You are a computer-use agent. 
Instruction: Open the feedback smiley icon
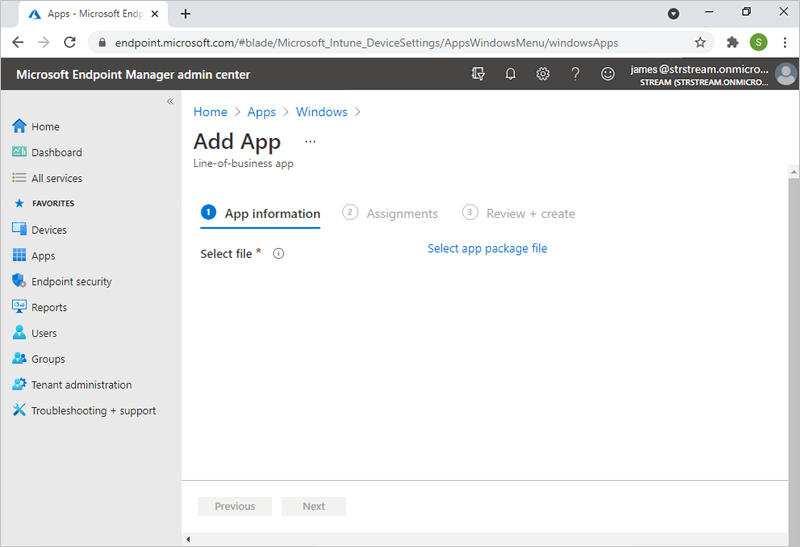pyautogui.click(x=607, y=74)
